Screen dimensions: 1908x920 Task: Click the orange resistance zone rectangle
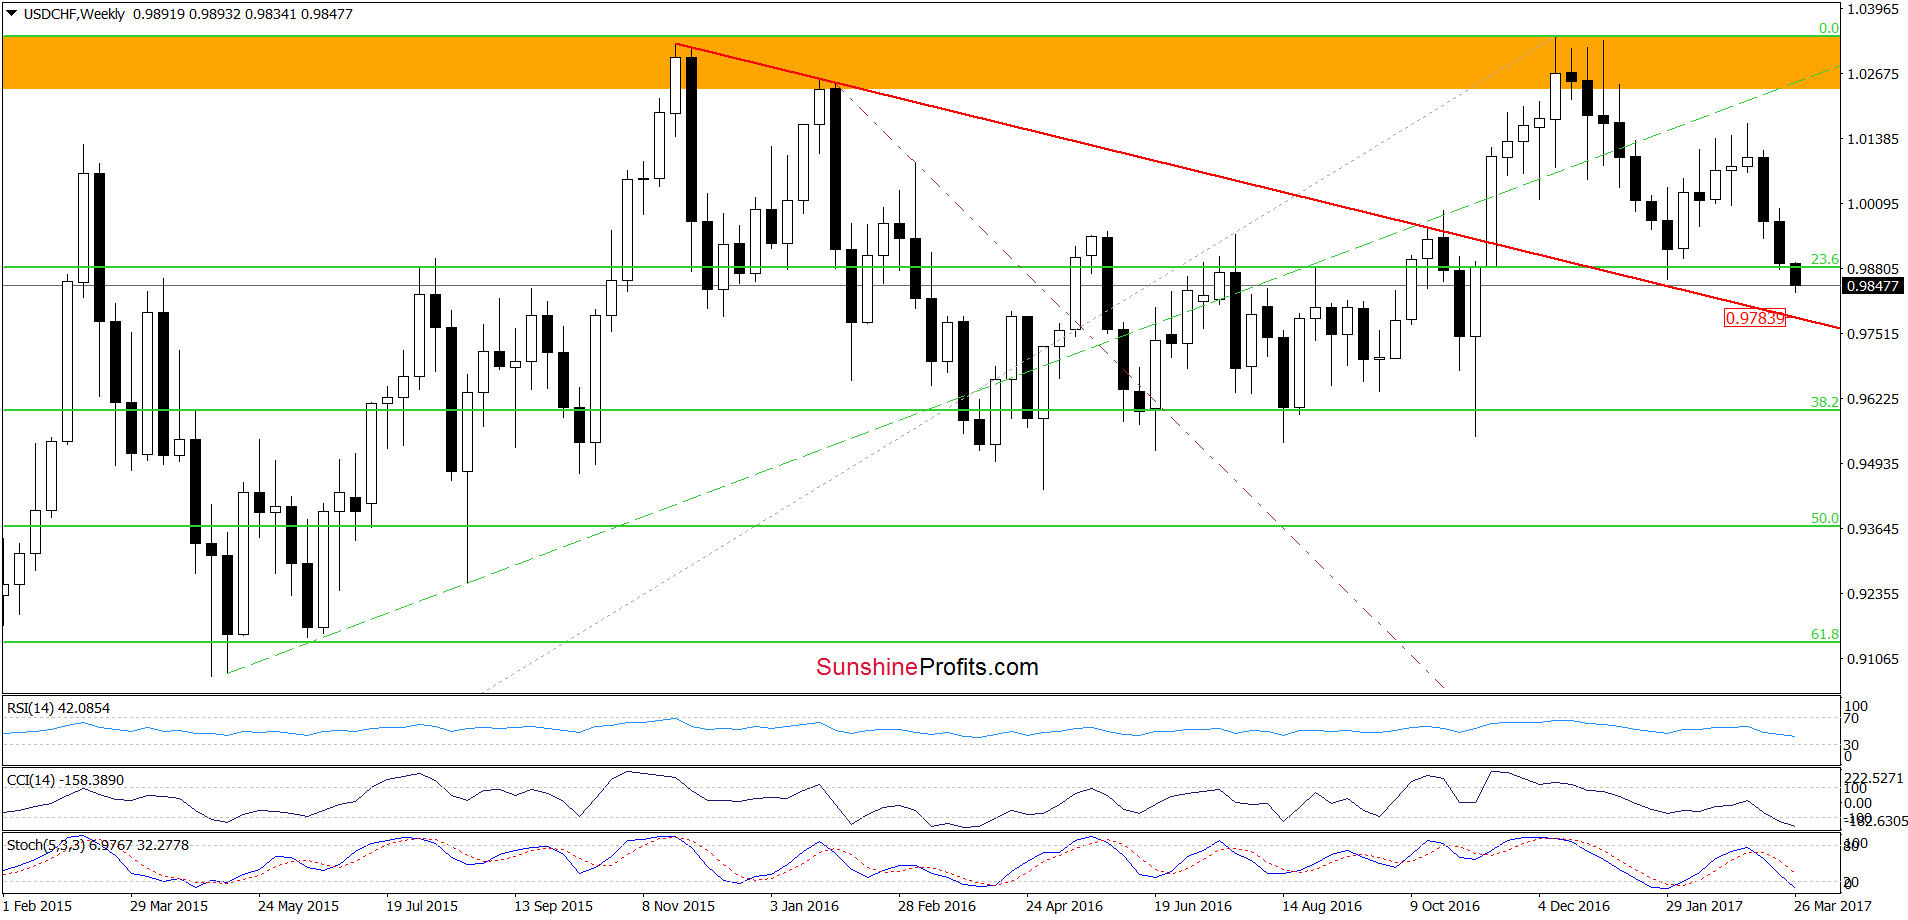pyautogui.click(x=920, y=63)
